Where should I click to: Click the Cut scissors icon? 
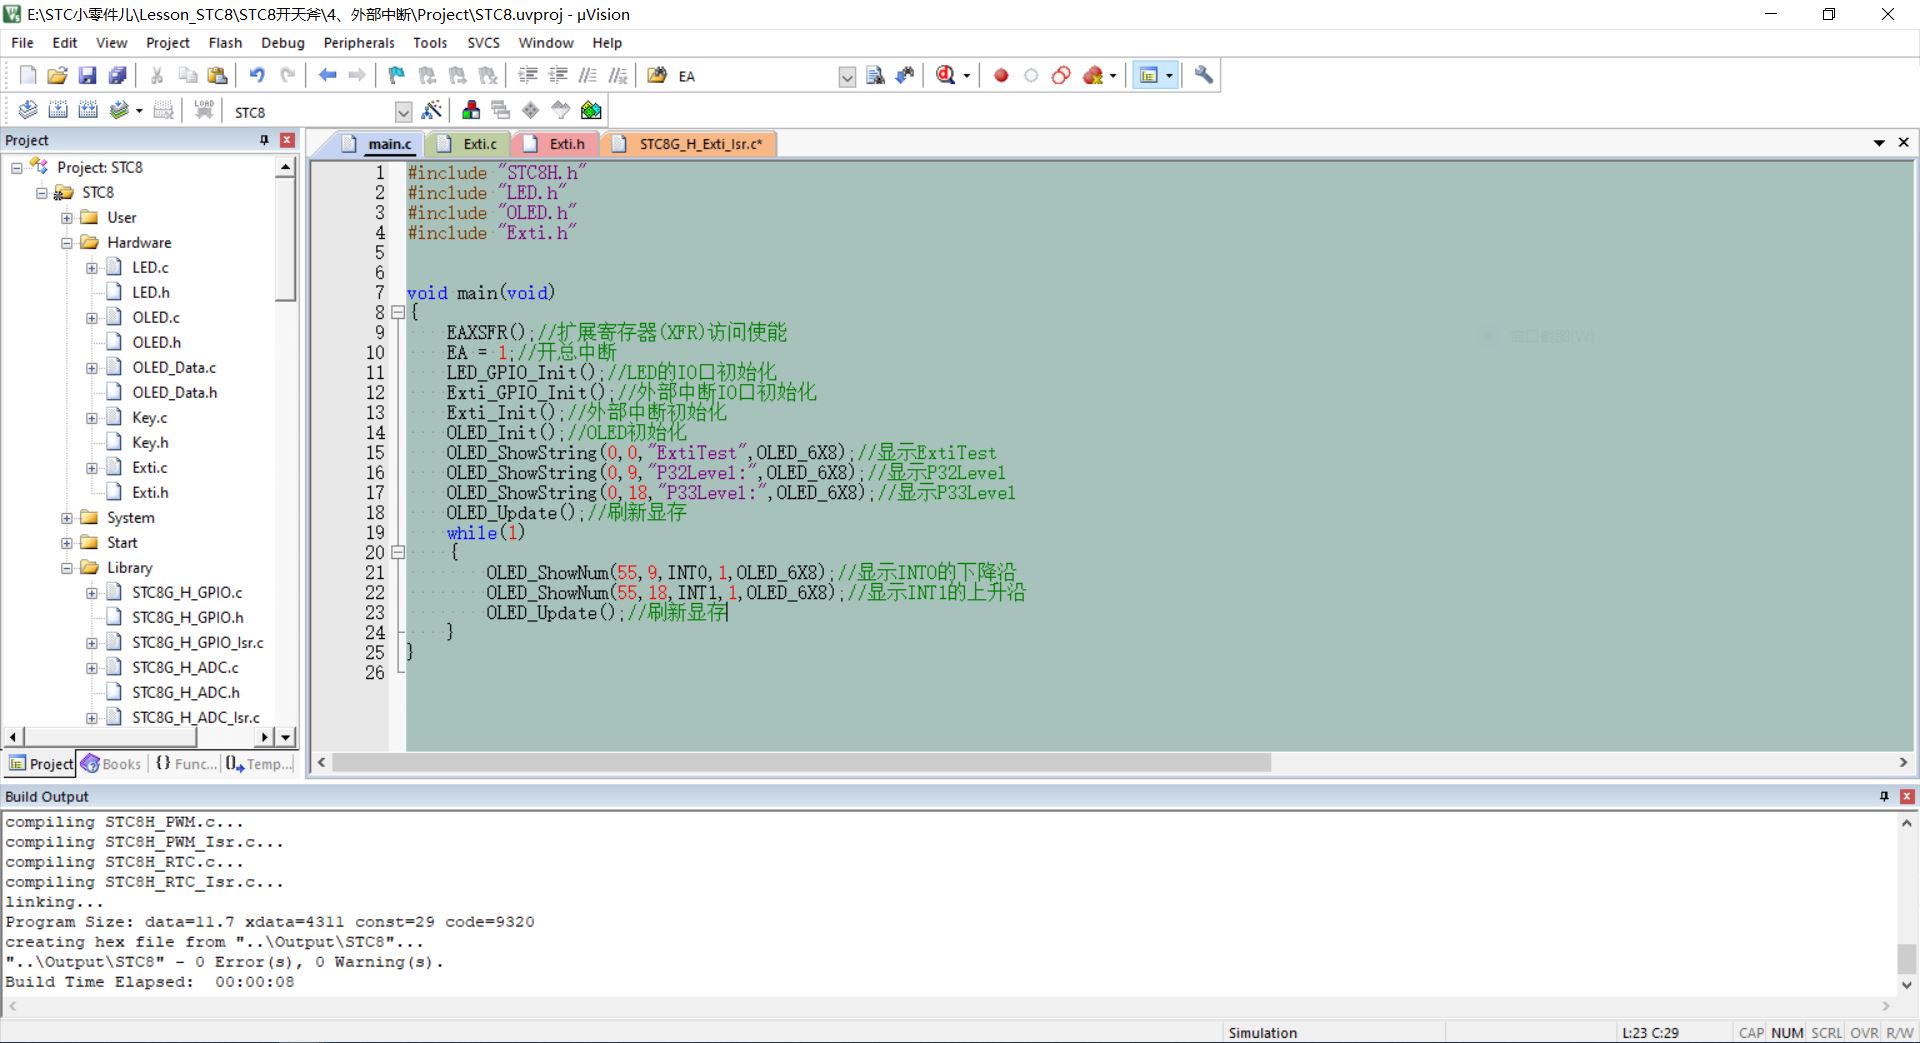click(x=157, y=75)
